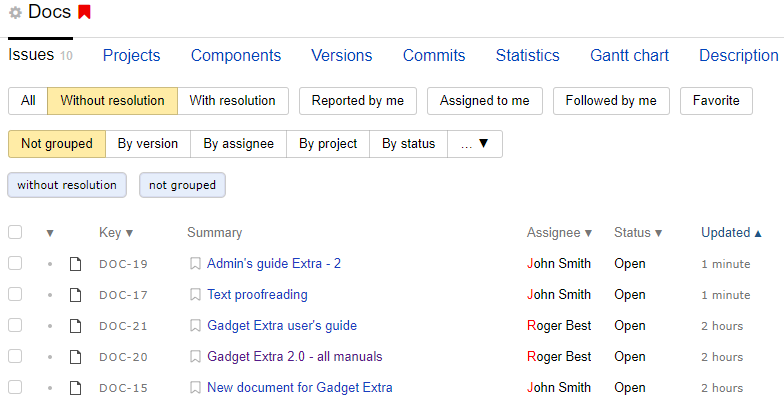Image resolution: width=784 pixels, height=402 pixels.
Task: Open the Statistics tab
Action: [528, 56]
